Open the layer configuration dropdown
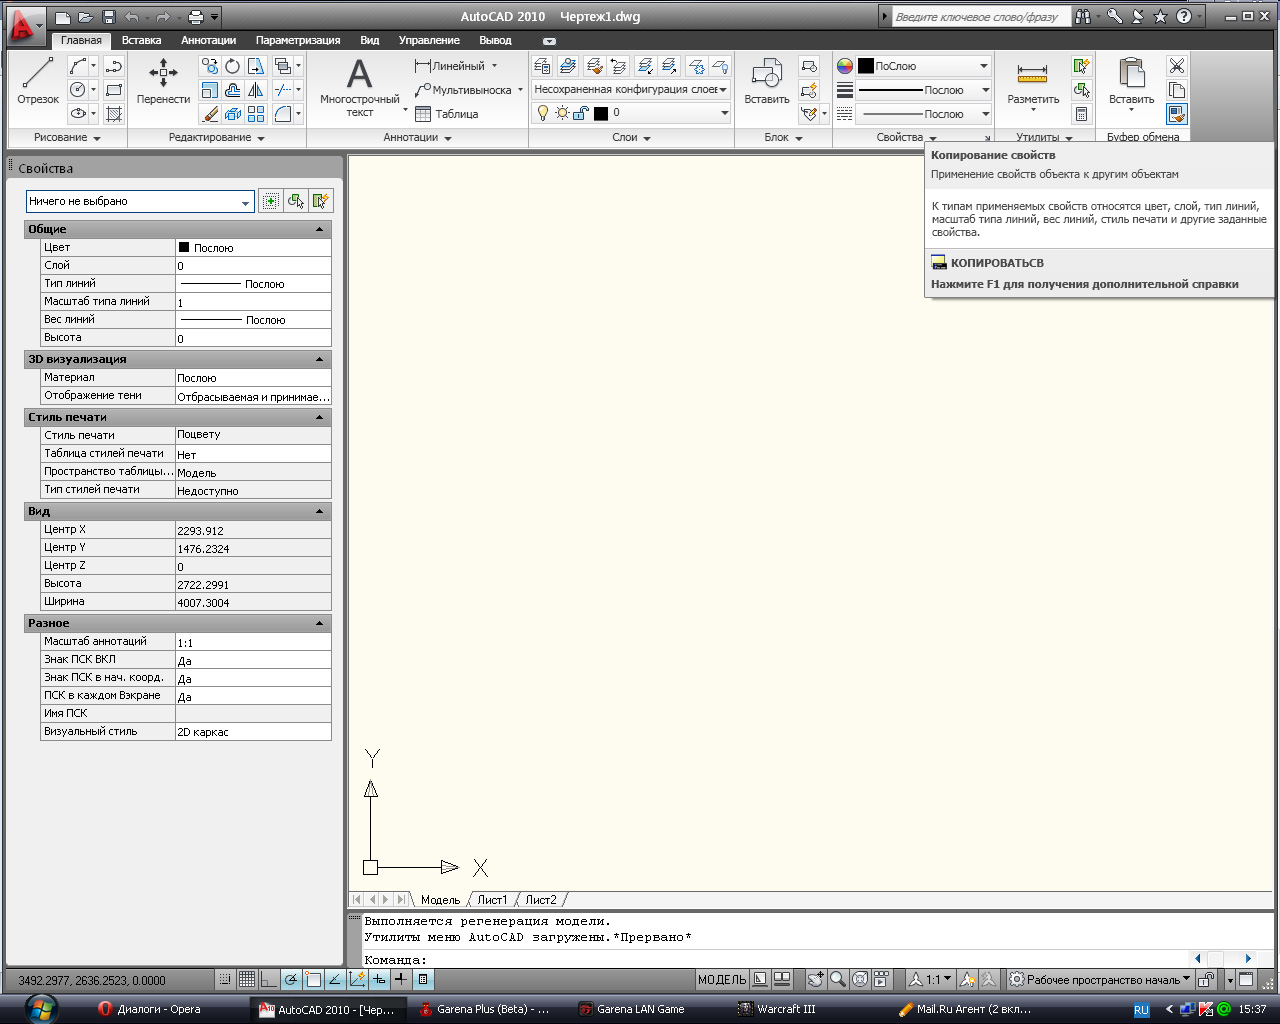The height and width of the screenshot is (1024, 1280). point(631,89)
